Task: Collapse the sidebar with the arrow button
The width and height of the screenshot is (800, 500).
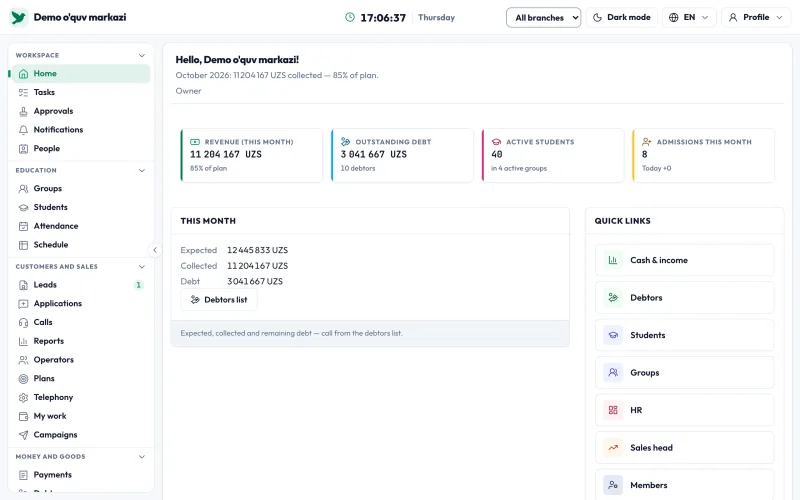Action: tap(155, 250)
